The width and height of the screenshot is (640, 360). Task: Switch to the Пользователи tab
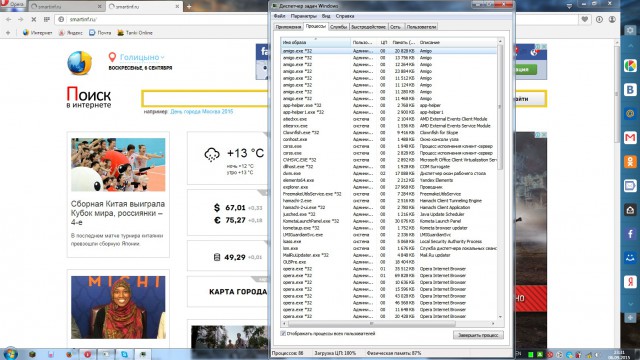click(421, 27)
